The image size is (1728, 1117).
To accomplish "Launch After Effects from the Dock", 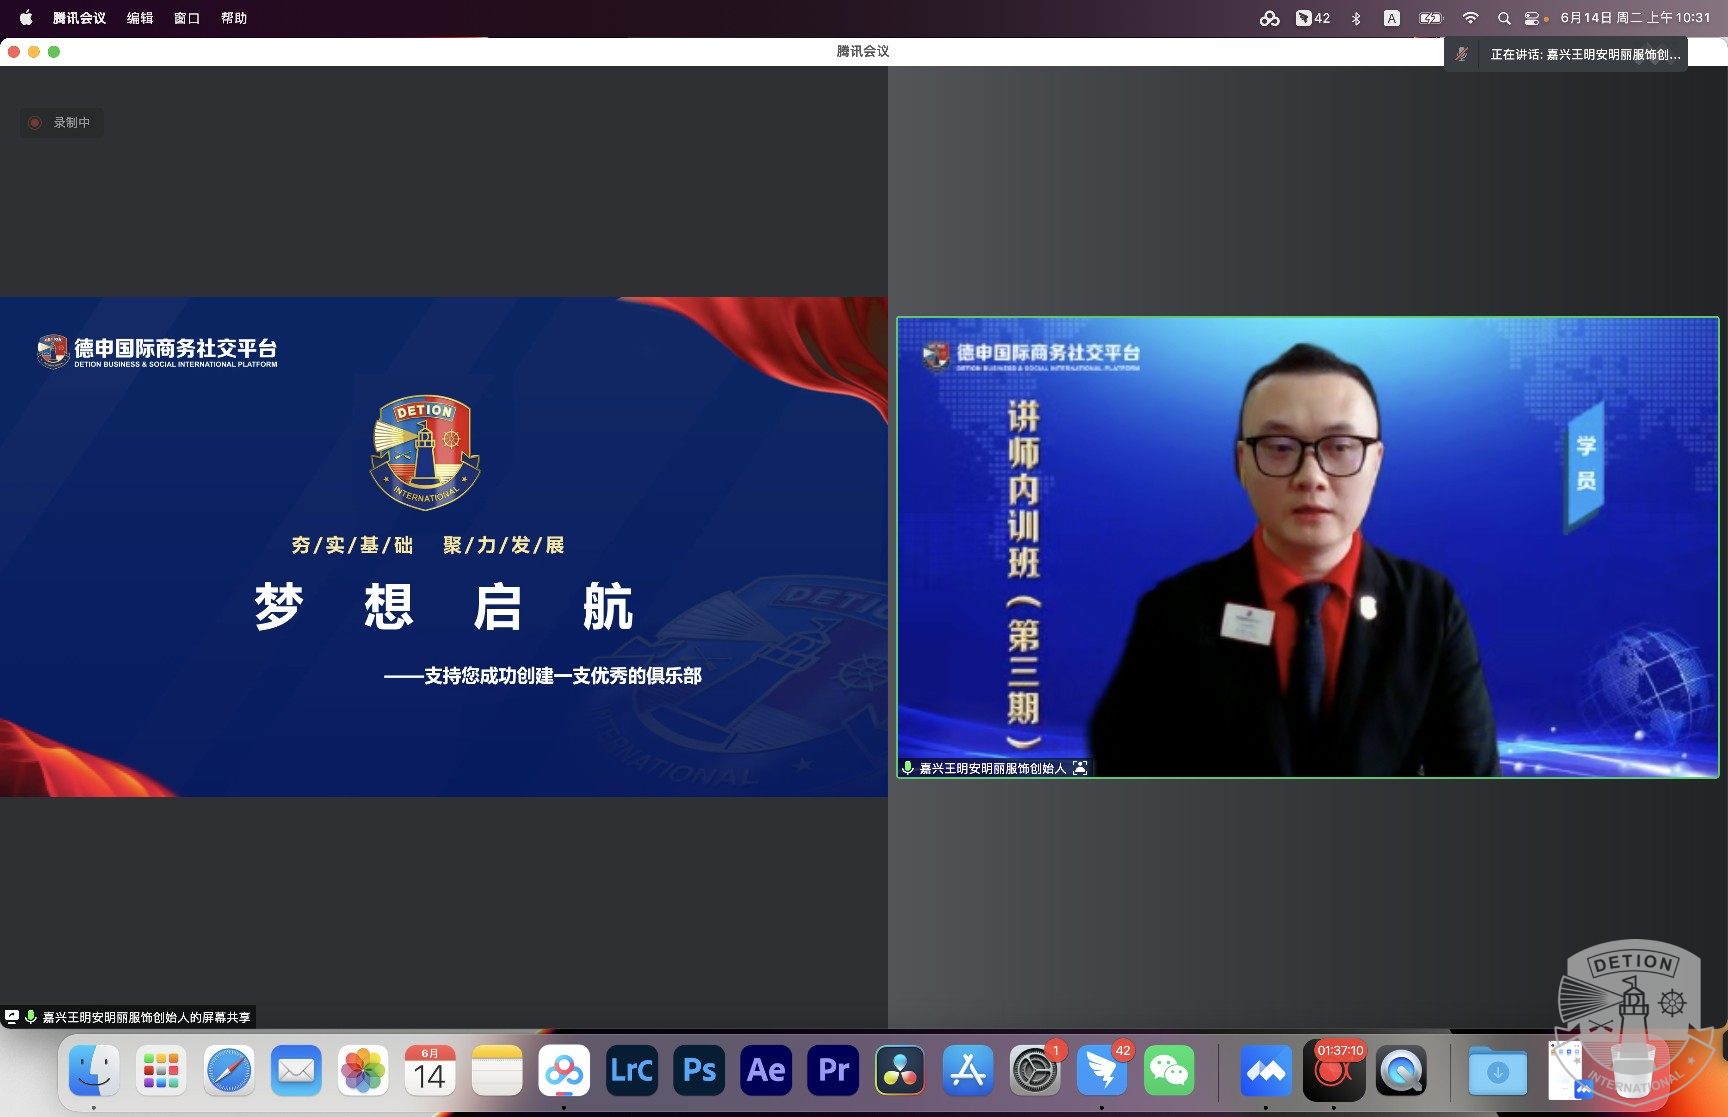I will click(766, 1071).
